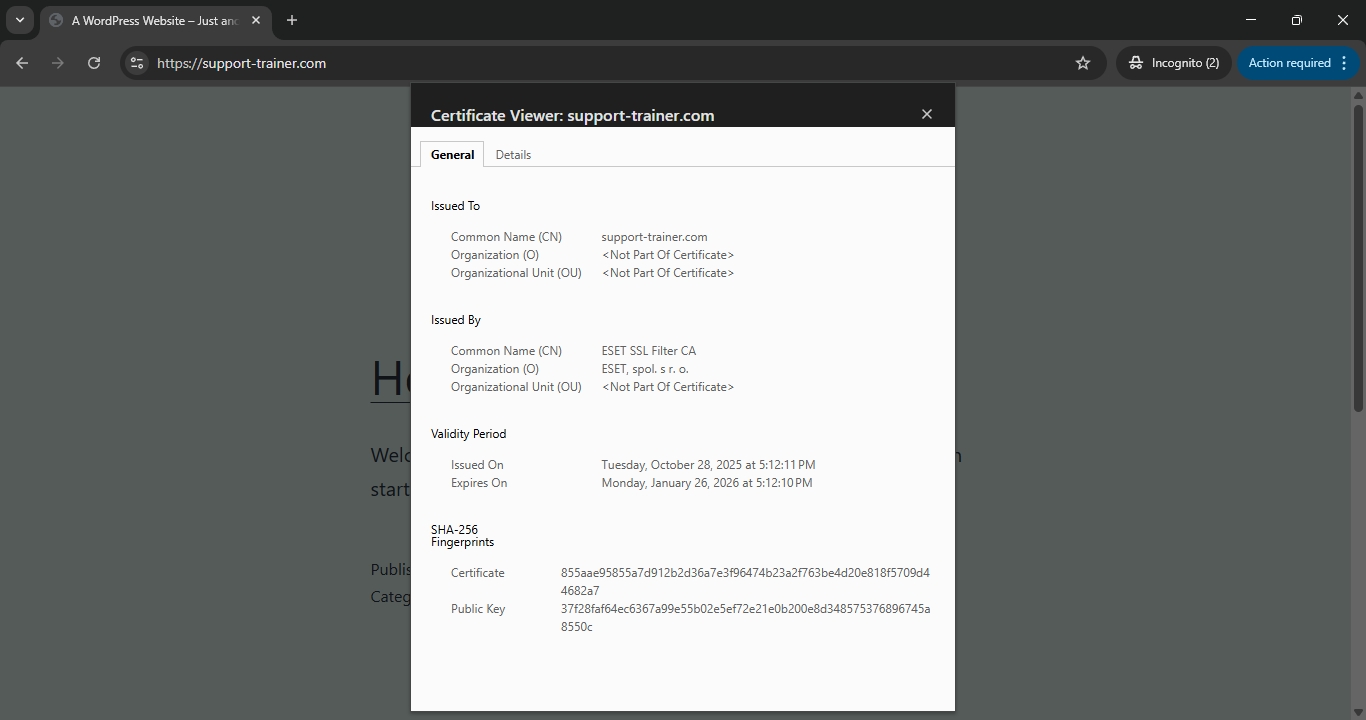The image size is (1366, 720).
Task: Go back using the back arrow
Action: click(x=22, y=63)
